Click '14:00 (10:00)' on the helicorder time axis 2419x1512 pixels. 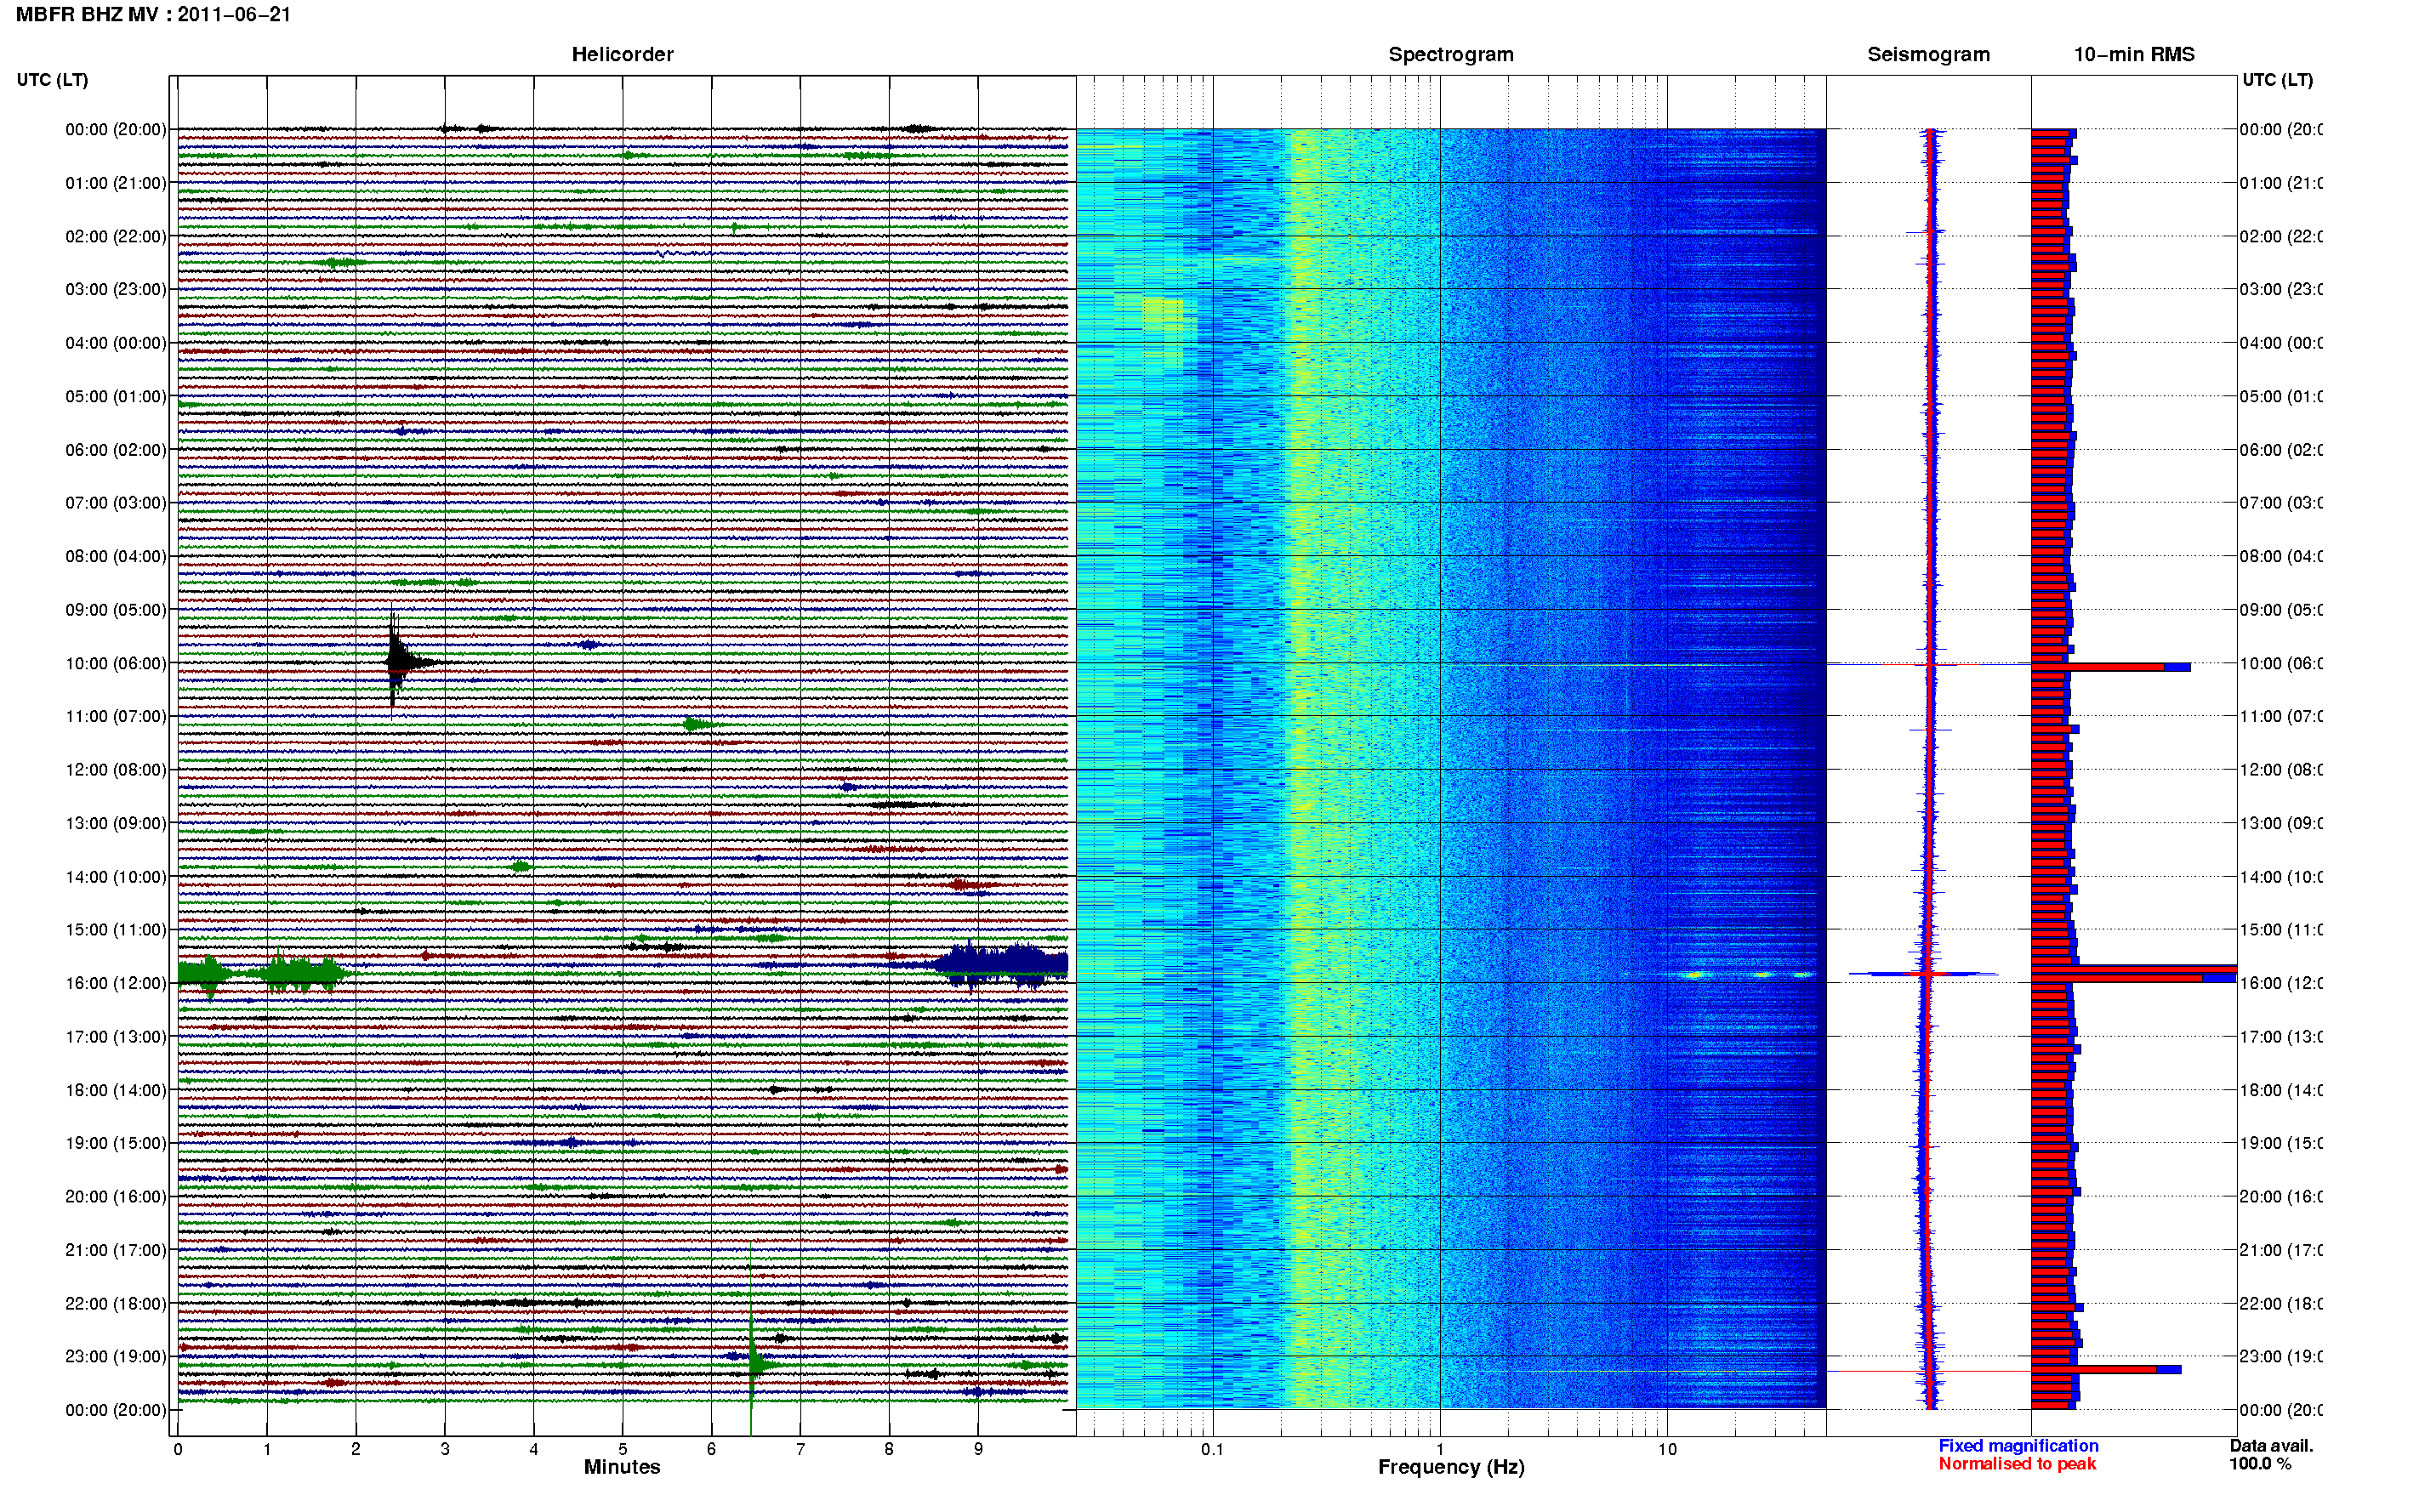[116, 877]
